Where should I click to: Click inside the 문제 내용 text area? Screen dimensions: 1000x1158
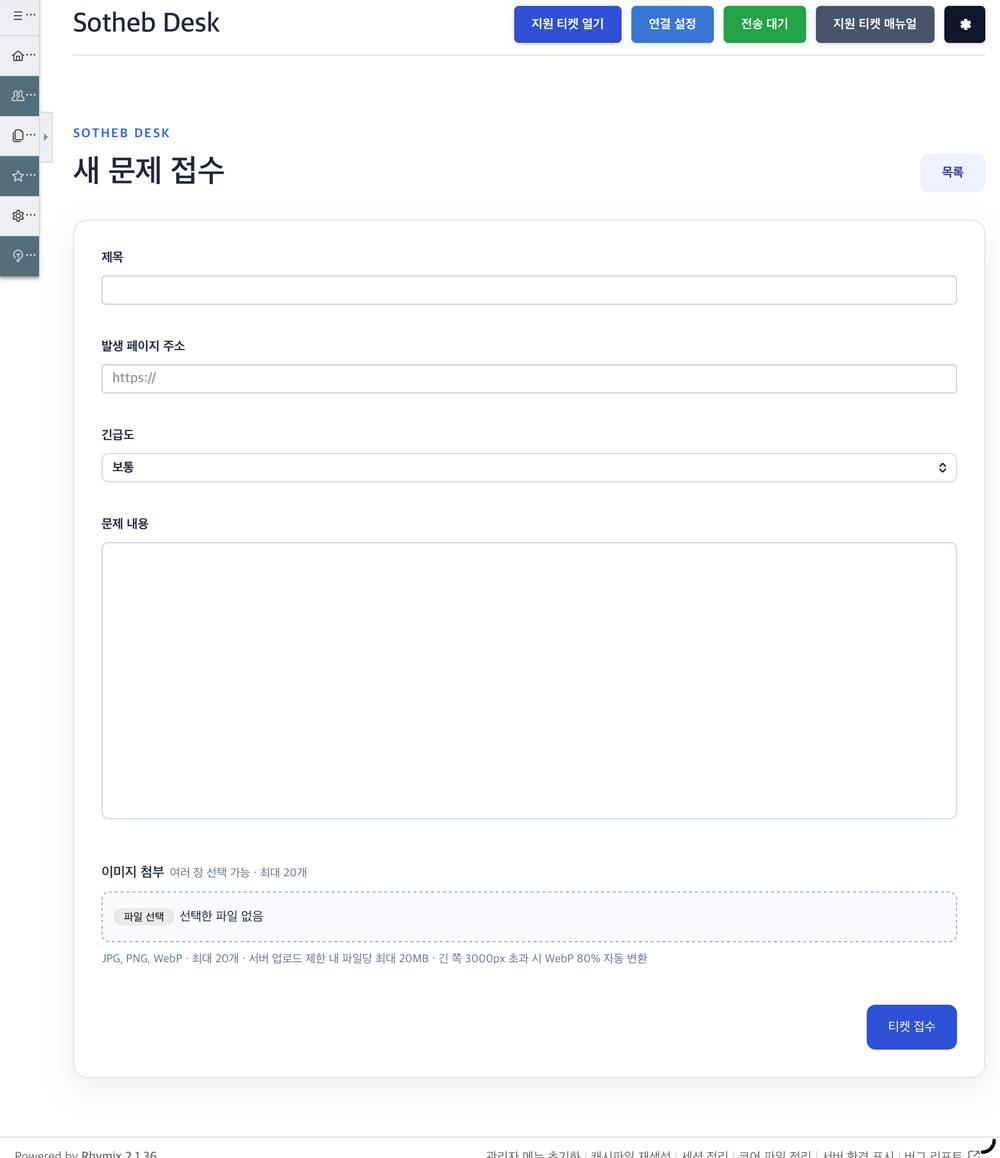(x=529, y=680)
